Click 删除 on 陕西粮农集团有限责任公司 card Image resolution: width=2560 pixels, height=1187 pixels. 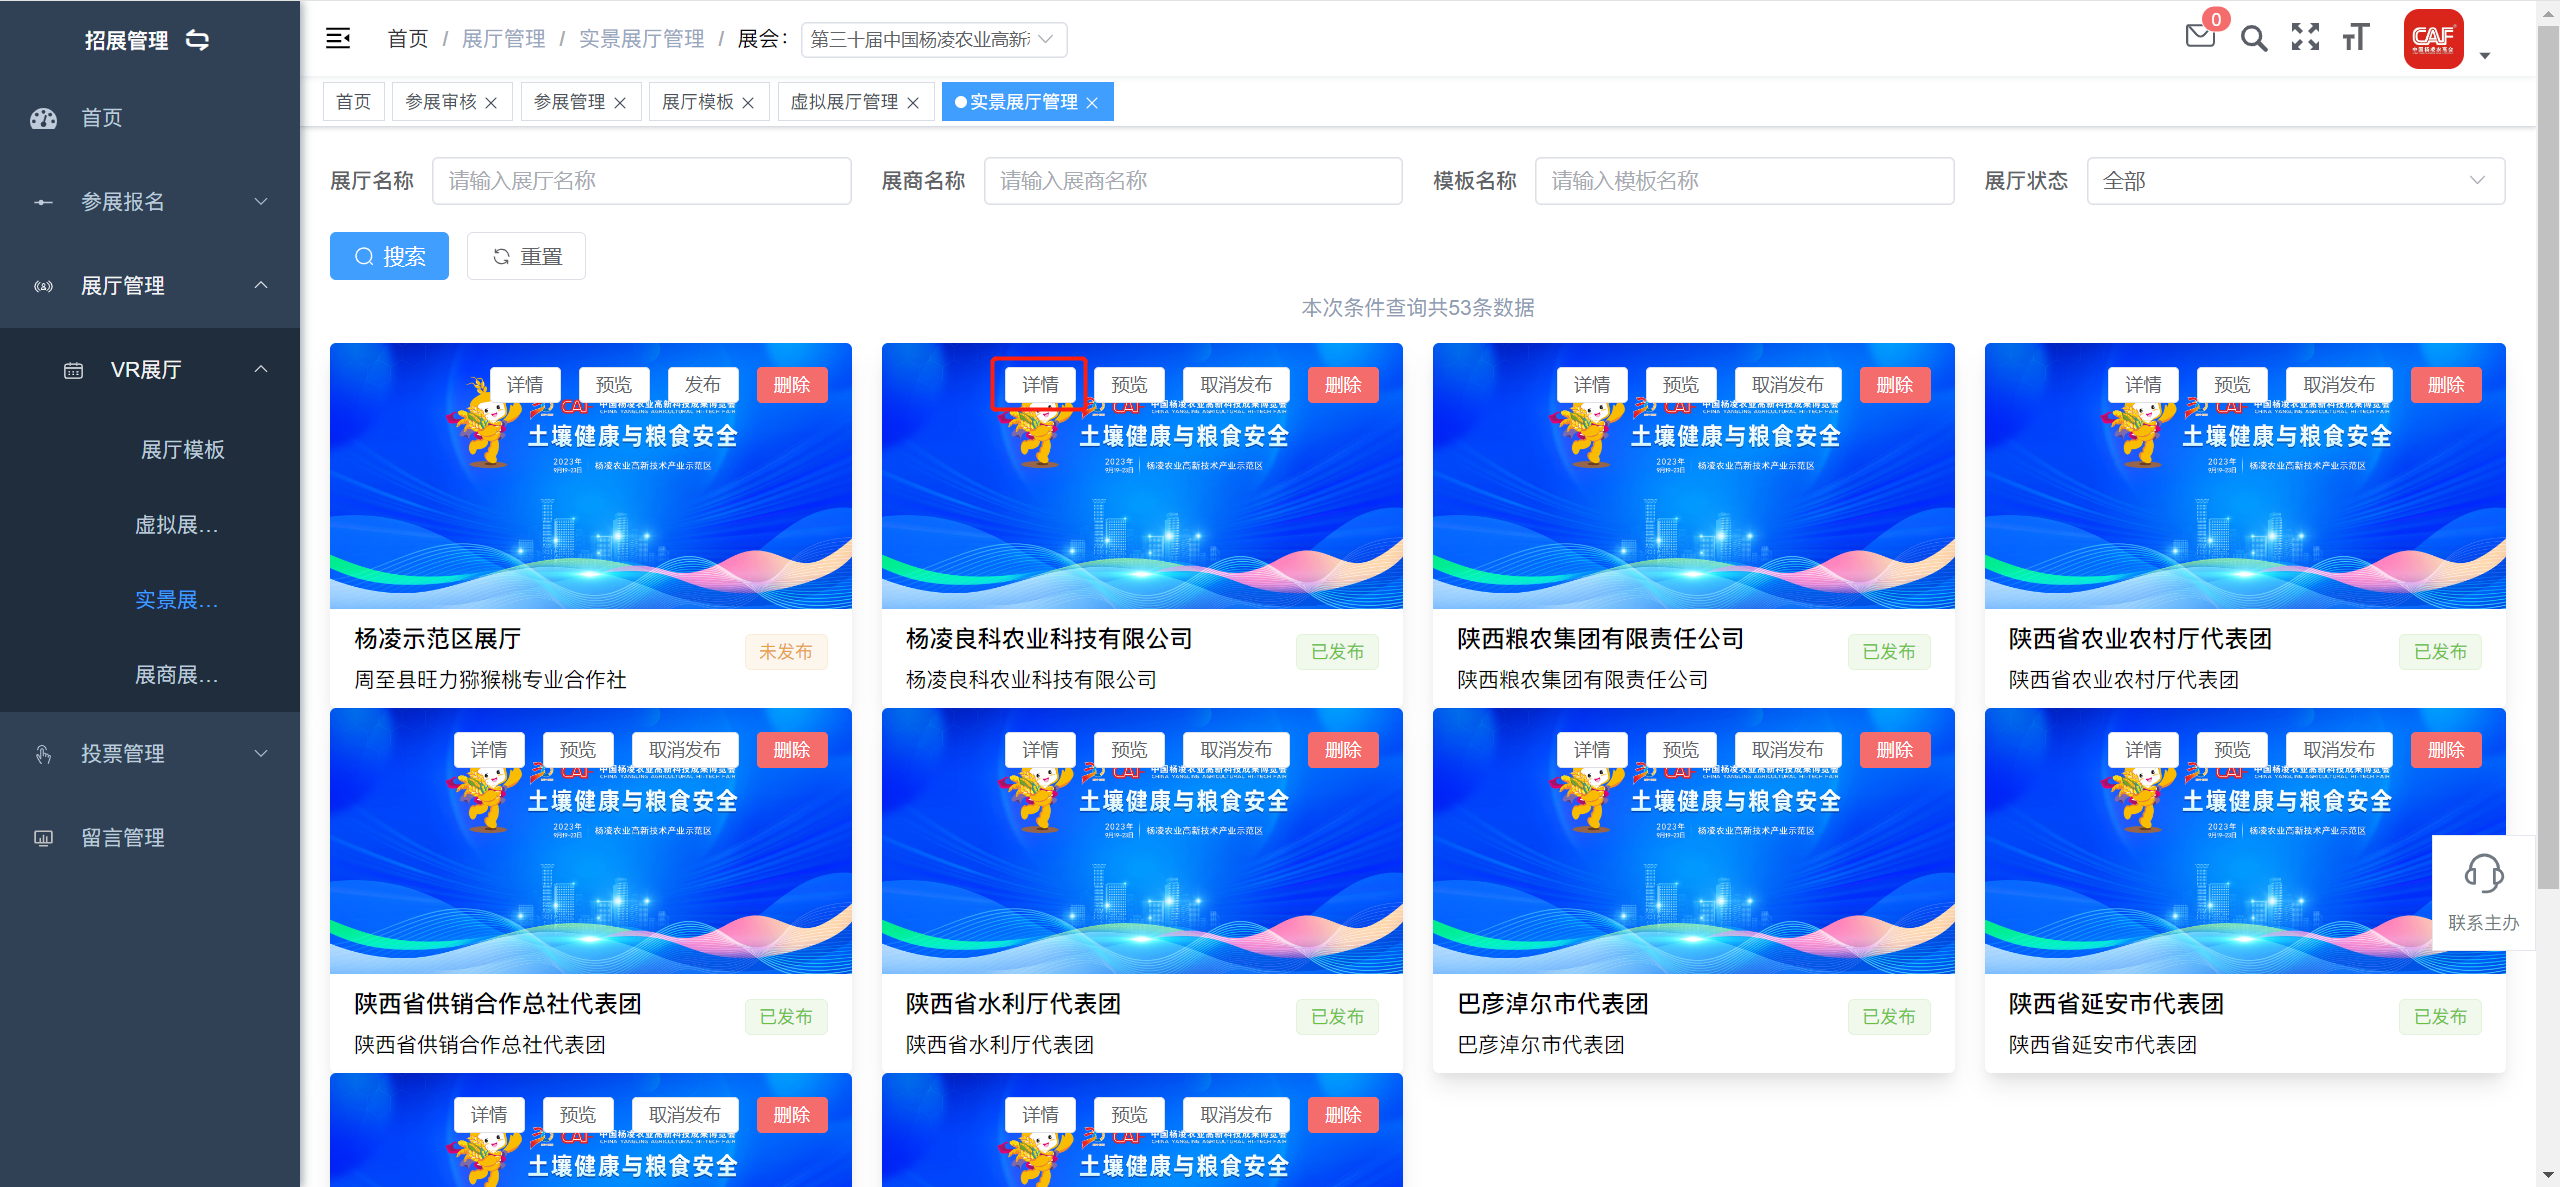click(1895, 385)
